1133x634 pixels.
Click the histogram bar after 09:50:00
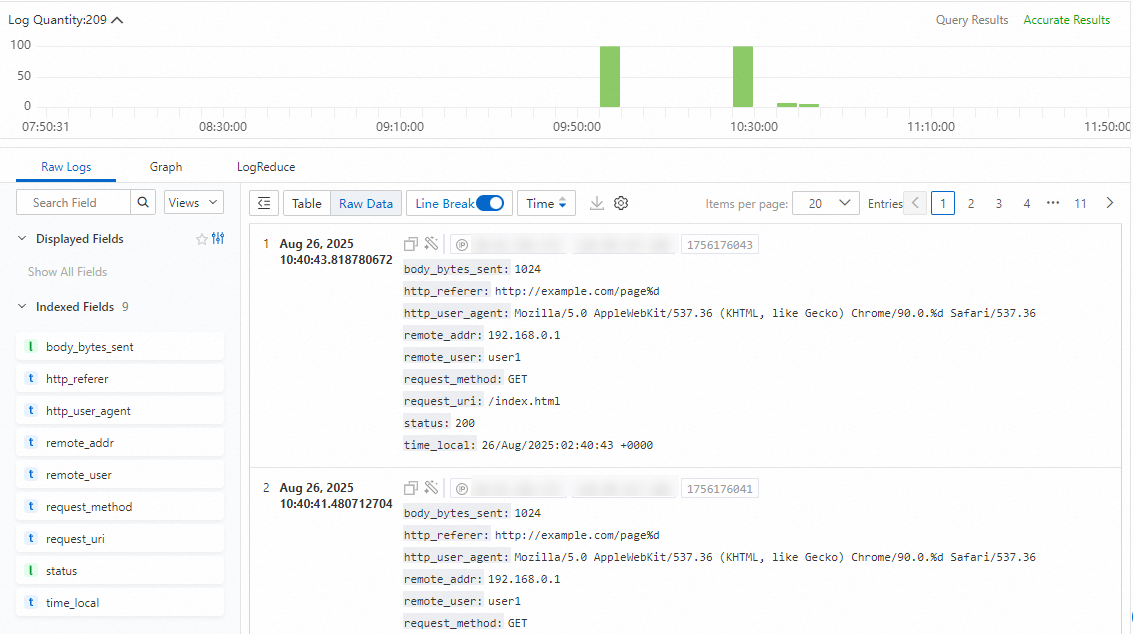coord(610,77)
